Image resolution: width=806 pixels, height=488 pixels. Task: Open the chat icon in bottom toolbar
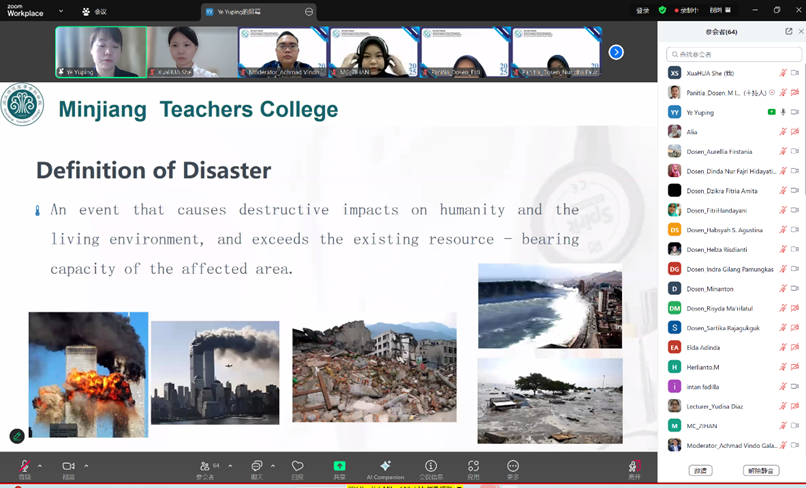coord(257,466)
